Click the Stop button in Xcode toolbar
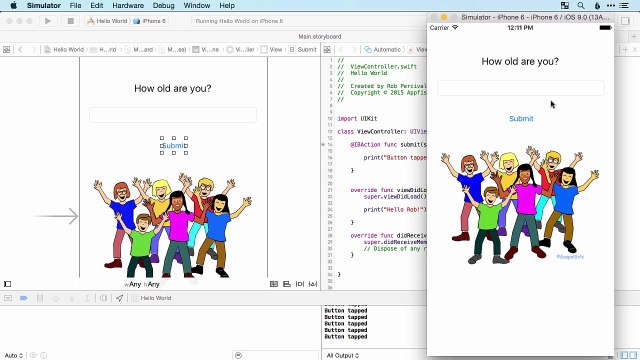The width and height of the screenshot is (640, 360). click(x=71, y=21)
